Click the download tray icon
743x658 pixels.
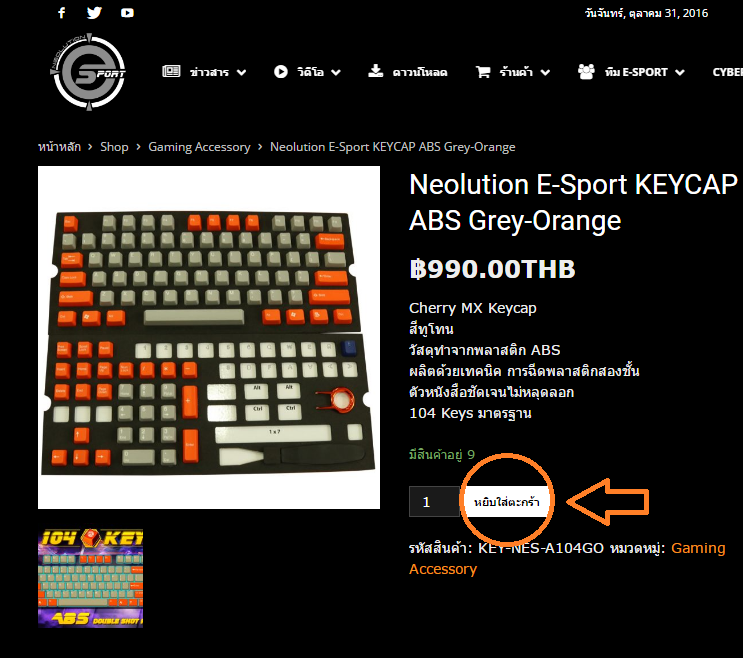coord(375,71)
